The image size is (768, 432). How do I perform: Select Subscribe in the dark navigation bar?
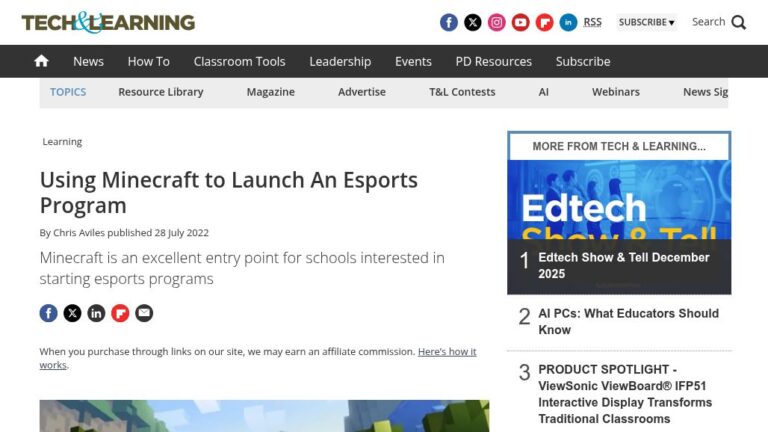coord(583,61)
